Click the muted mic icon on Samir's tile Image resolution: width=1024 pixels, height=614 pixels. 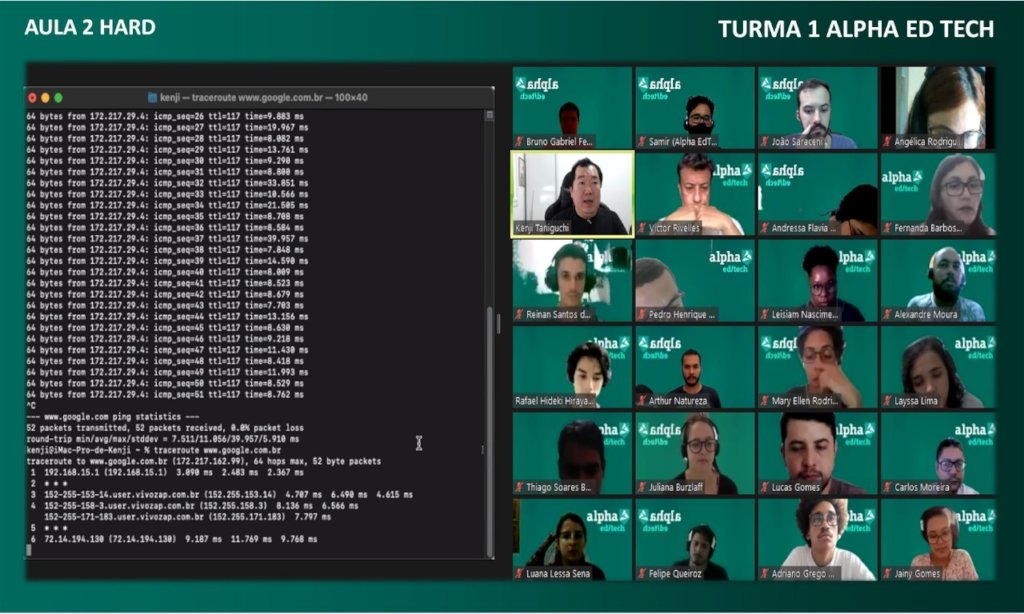point(642,140)
